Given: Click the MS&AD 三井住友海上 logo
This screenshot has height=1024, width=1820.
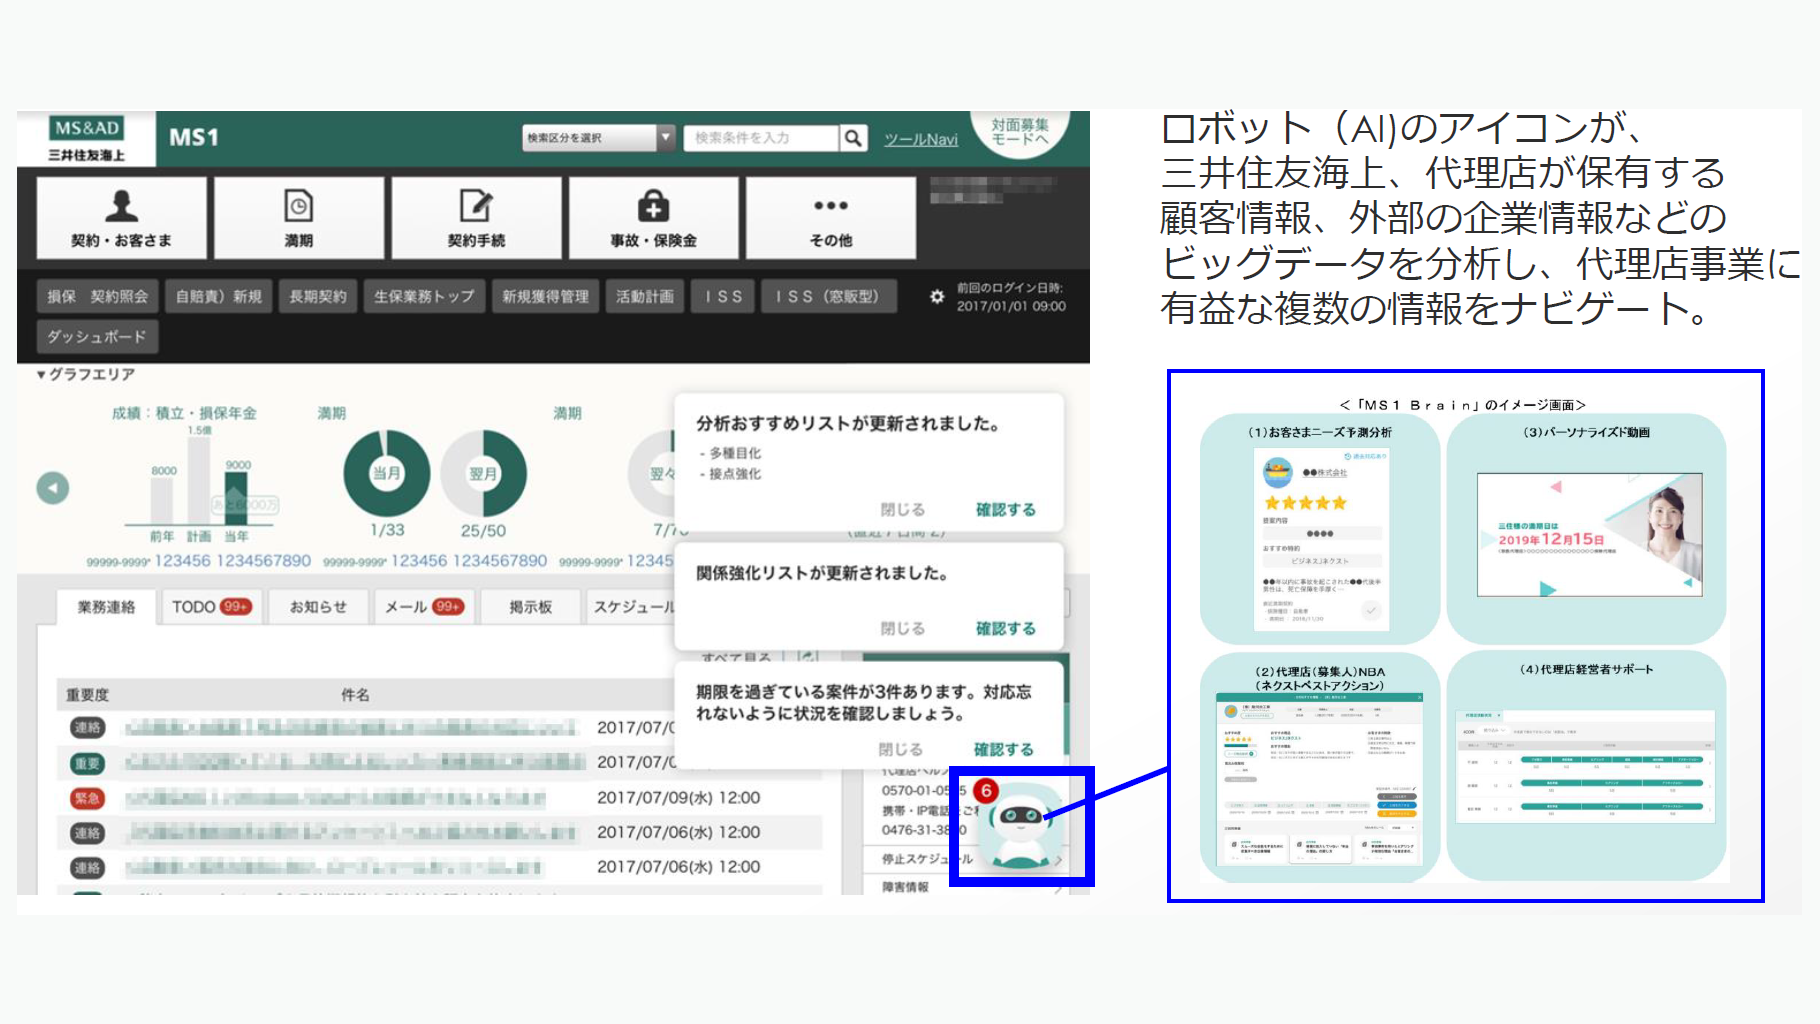Looking at the screenshot, I should (x=87, y=138).
